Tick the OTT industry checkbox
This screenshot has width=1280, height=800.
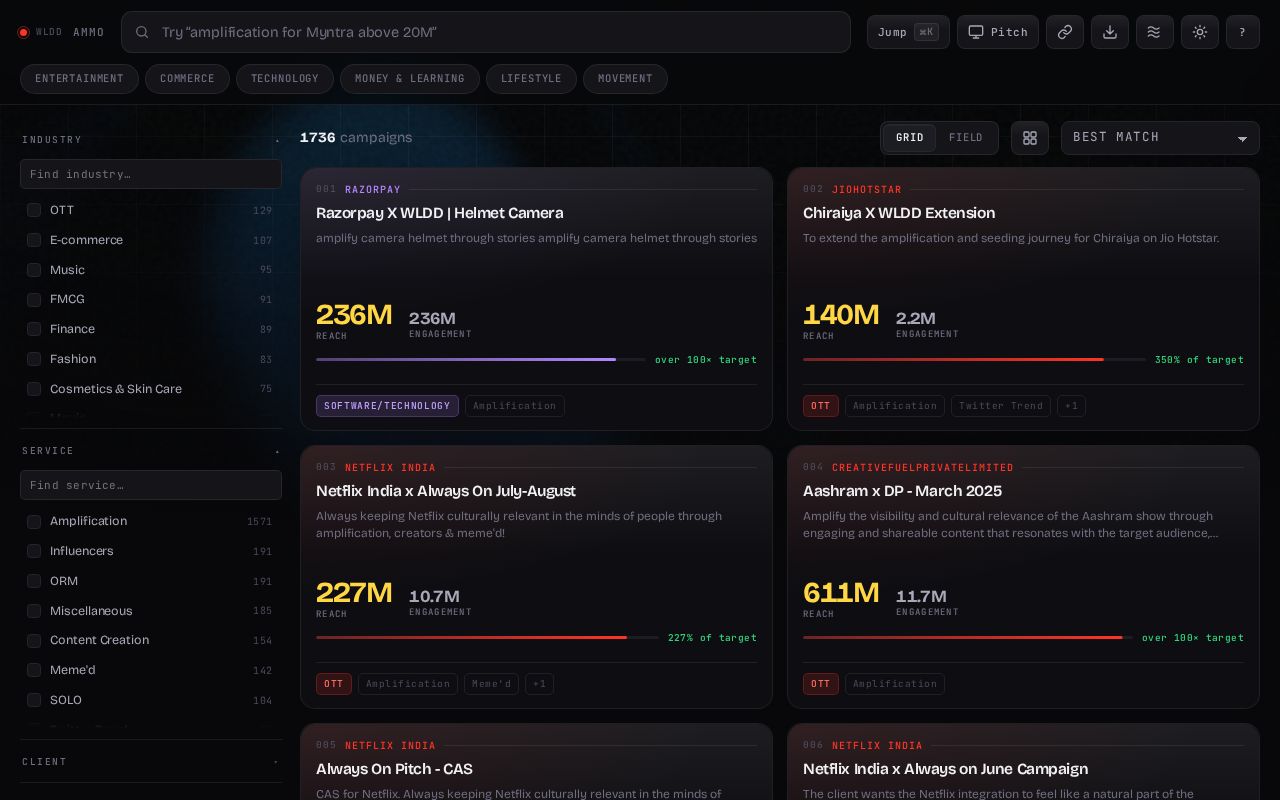point(34,210)
